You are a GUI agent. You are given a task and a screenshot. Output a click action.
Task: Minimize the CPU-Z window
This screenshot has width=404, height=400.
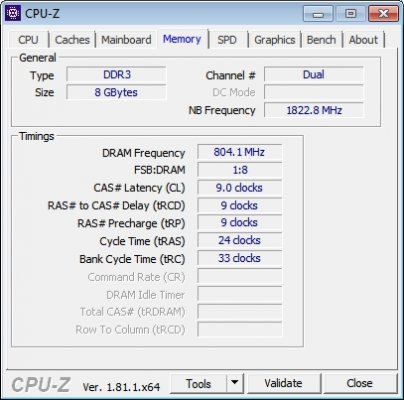[x=318, y=14]
